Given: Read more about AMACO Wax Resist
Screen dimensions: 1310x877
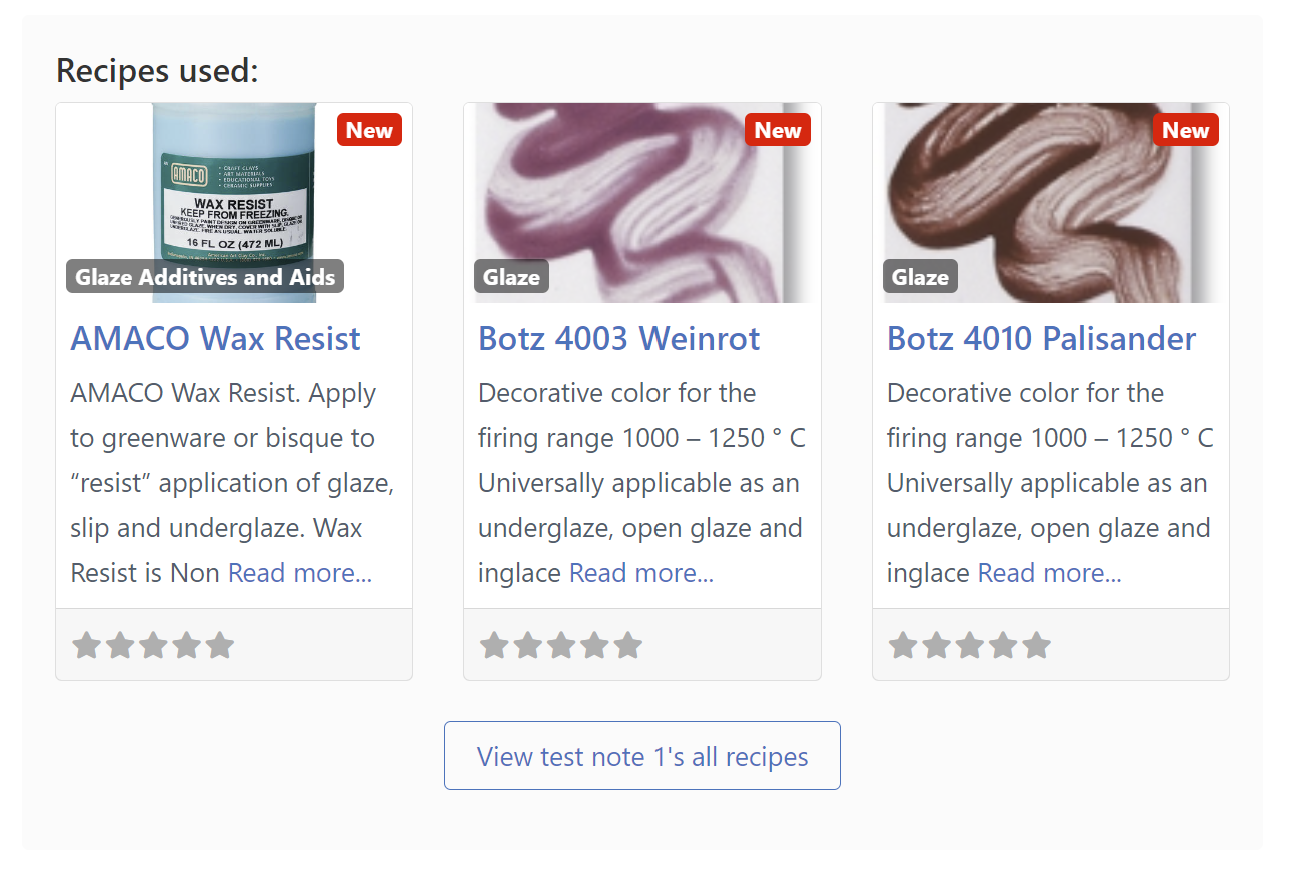Looking at the screenshot, I should pyautogui.click(x=300, y=573).
